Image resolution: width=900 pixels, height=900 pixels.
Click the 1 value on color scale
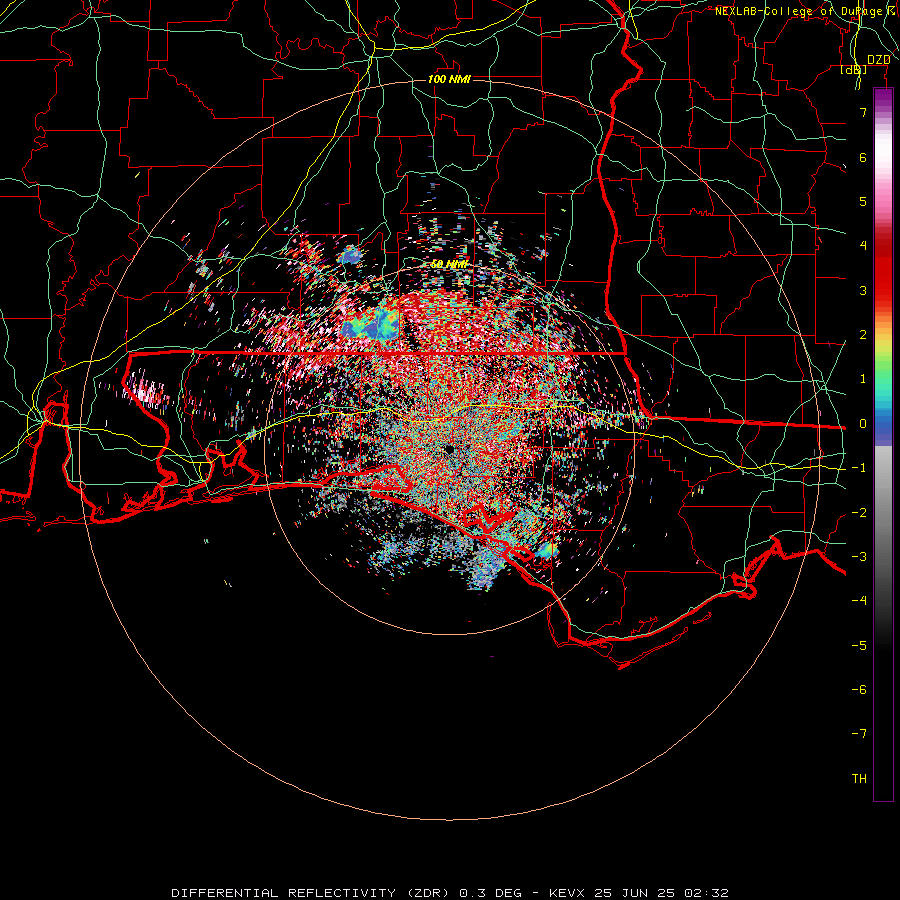(x=863, y=379)
